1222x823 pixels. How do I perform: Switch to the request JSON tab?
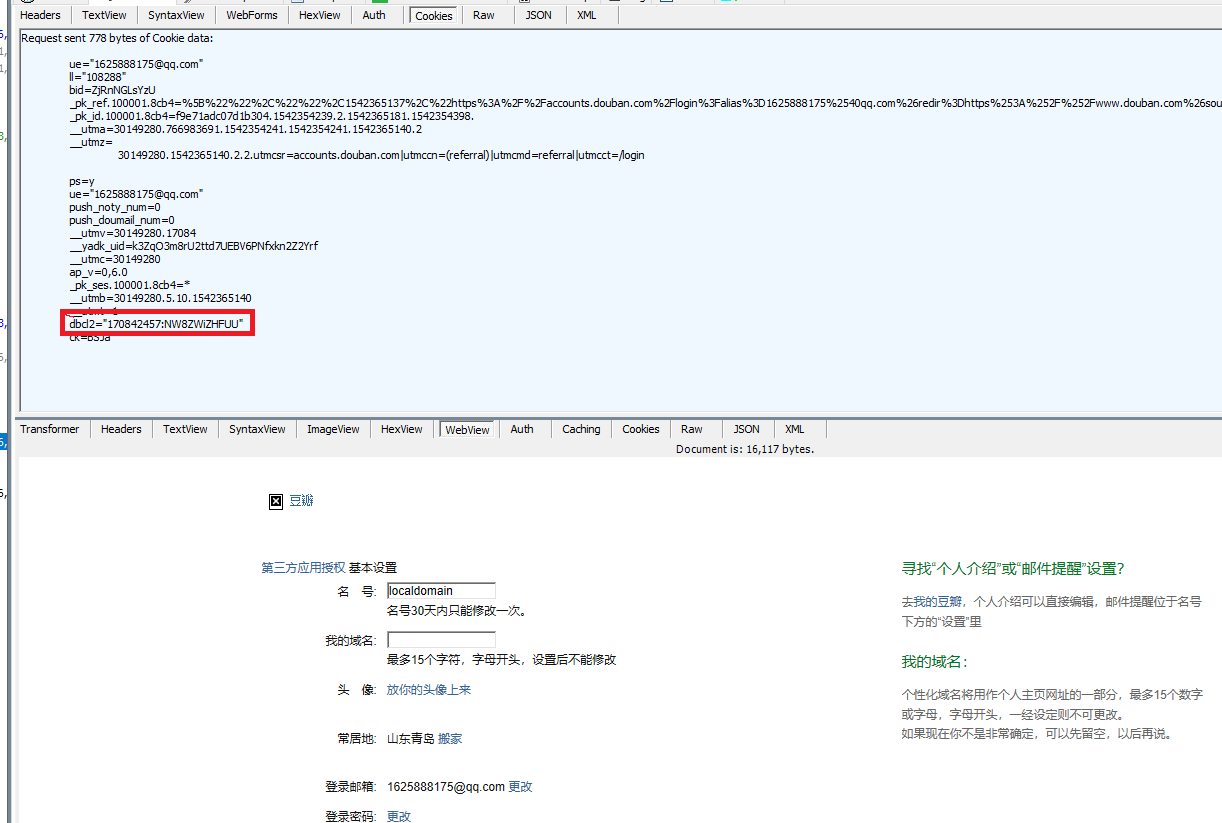click(x=537, y=15)
